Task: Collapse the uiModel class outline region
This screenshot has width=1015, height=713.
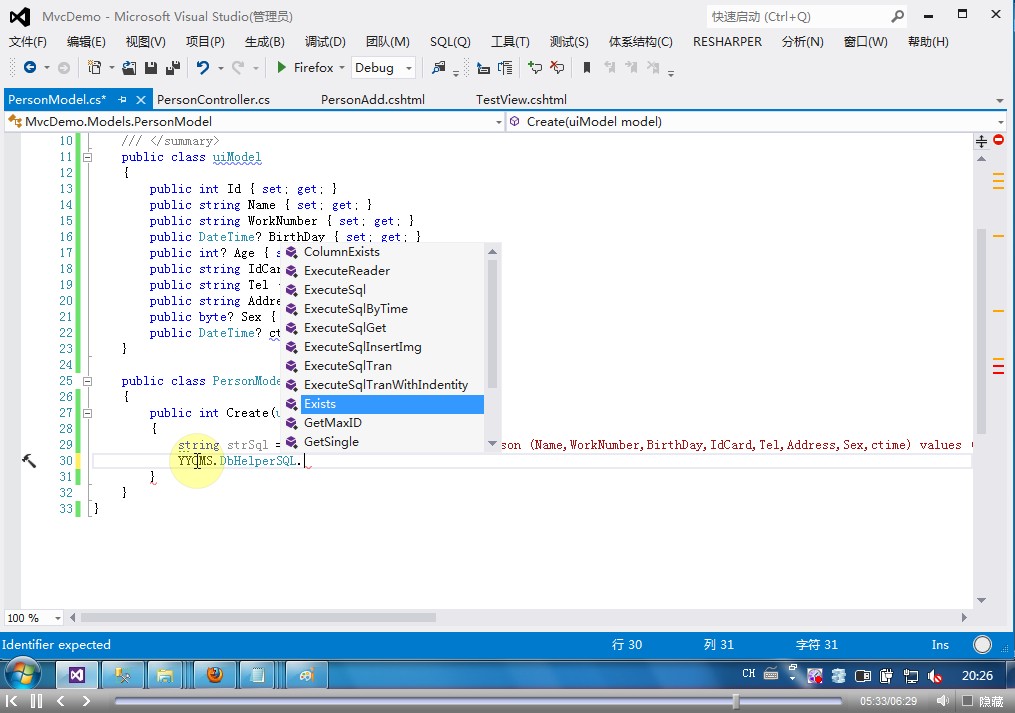Action: [88, 157]
